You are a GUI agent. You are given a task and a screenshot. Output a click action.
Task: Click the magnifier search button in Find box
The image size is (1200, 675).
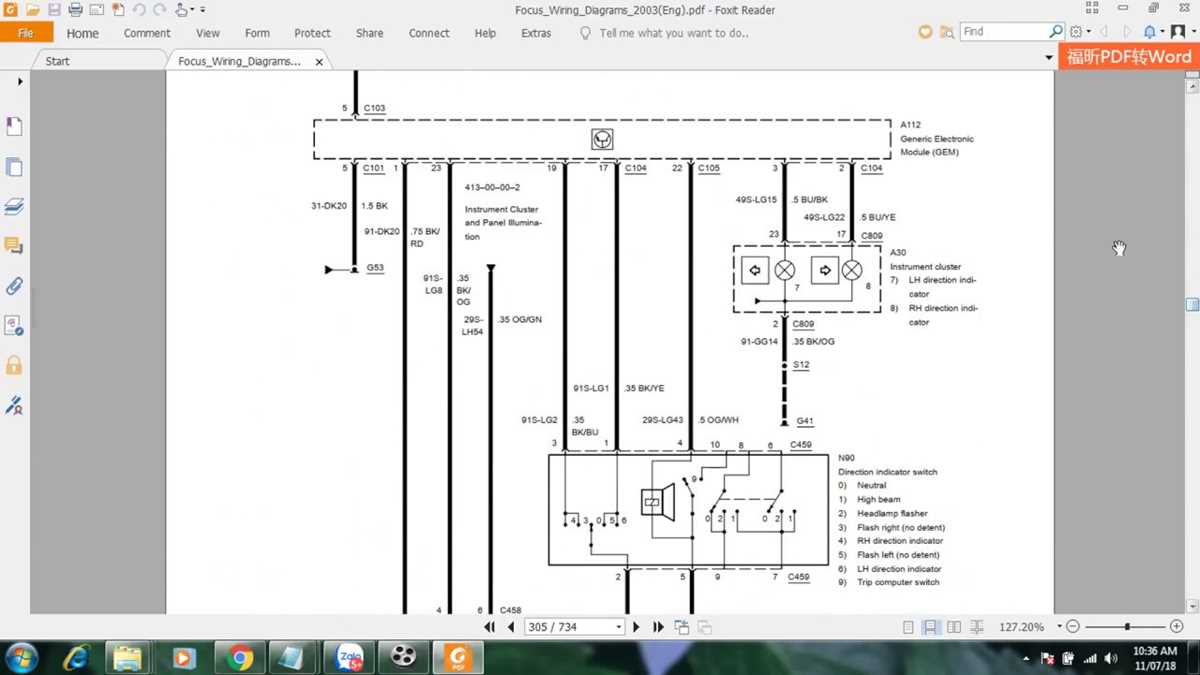(1056, 32)
